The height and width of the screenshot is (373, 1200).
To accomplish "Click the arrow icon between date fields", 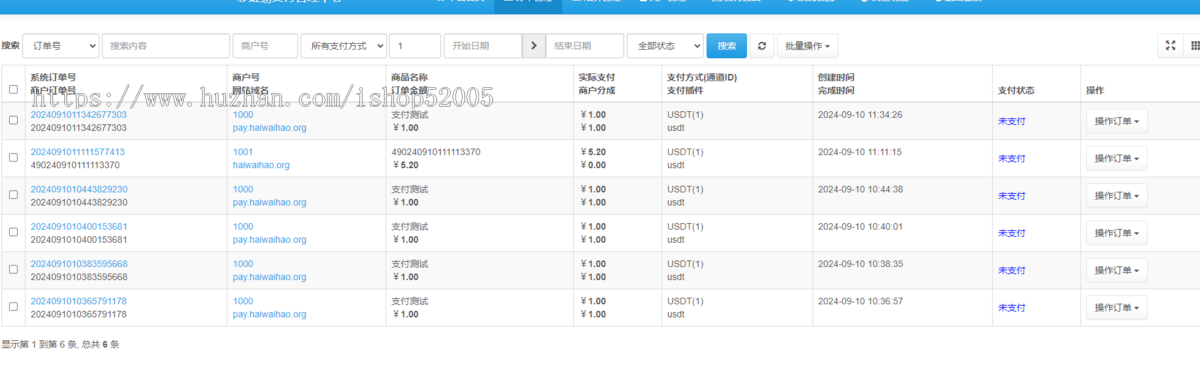I will 534,46.
